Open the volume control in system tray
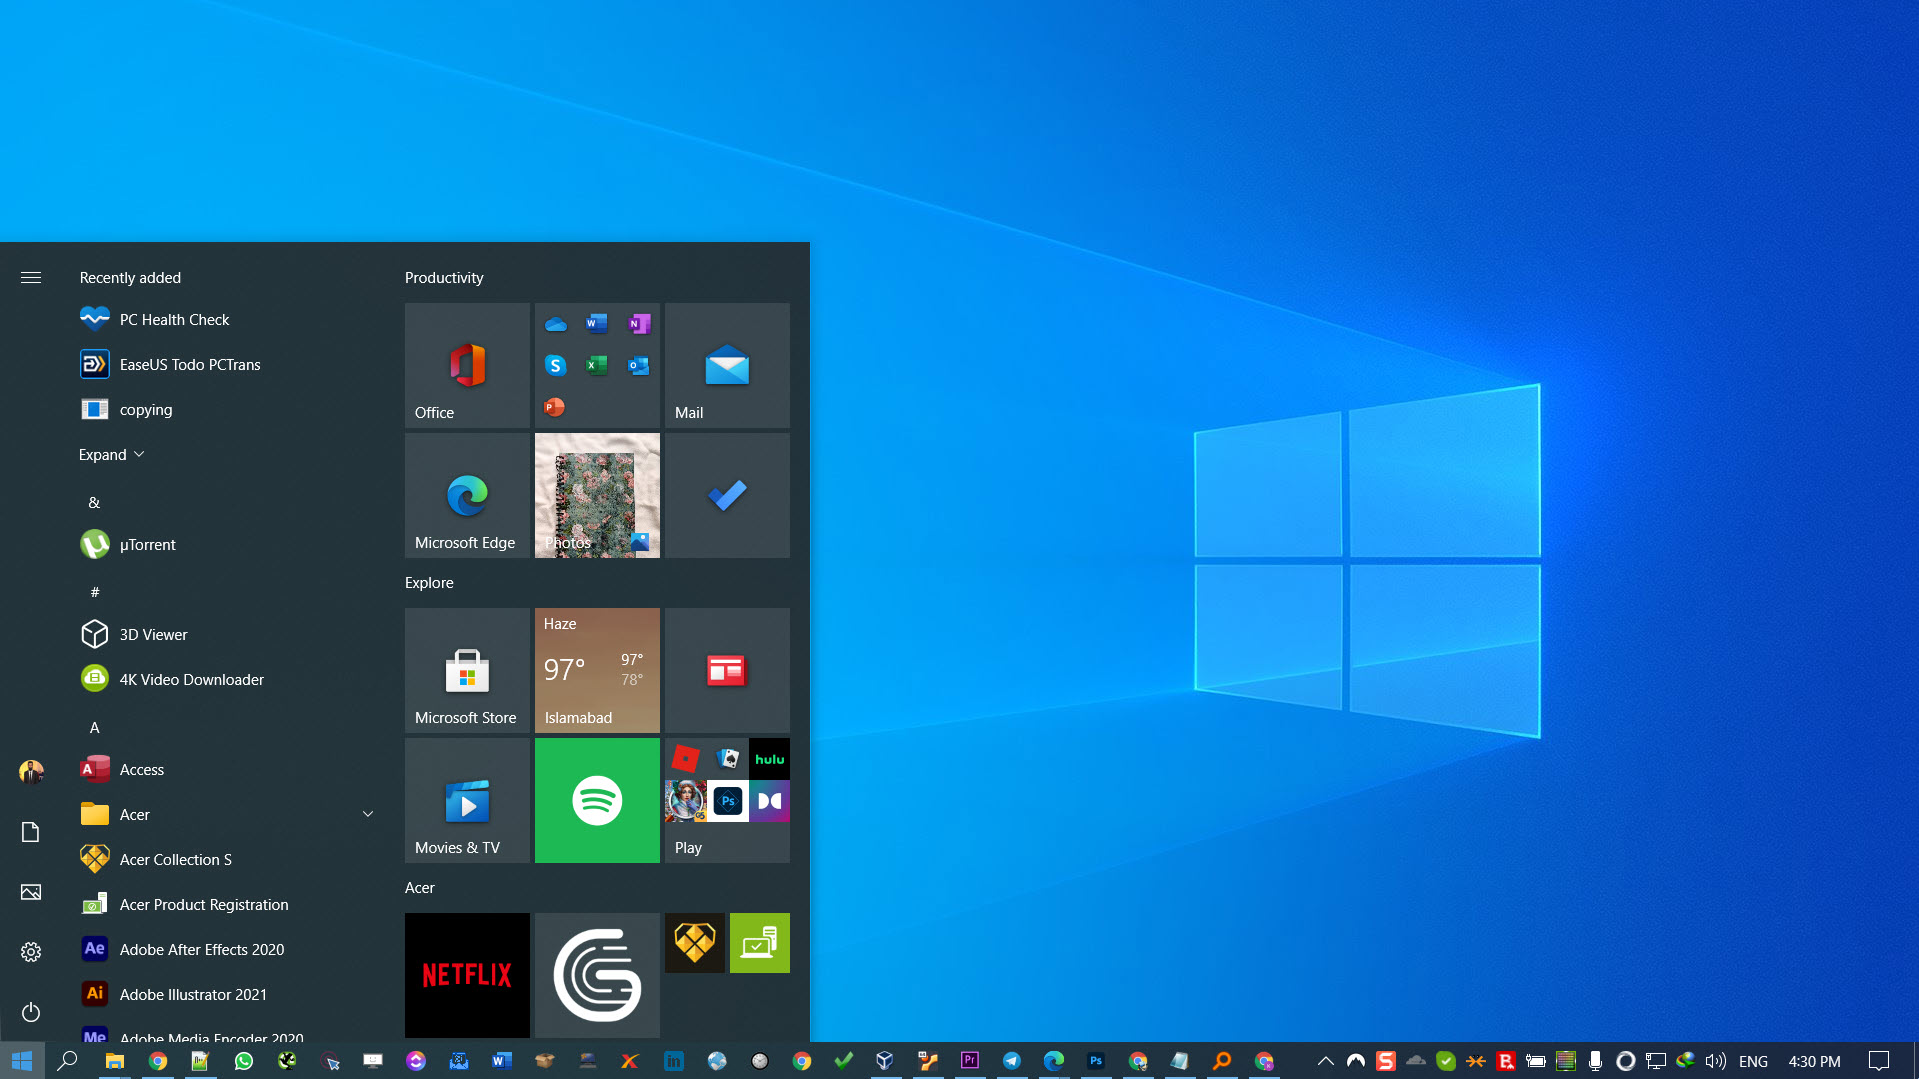The width and height of the screenshot is (1919, 1079). [x=1716, y=1061]
